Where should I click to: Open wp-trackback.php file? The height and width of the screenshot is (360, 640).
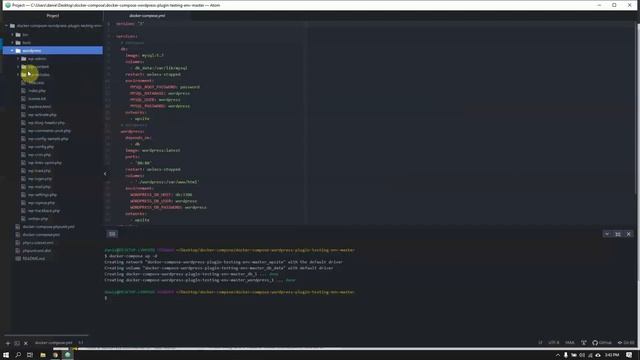(x=44, y=211)
